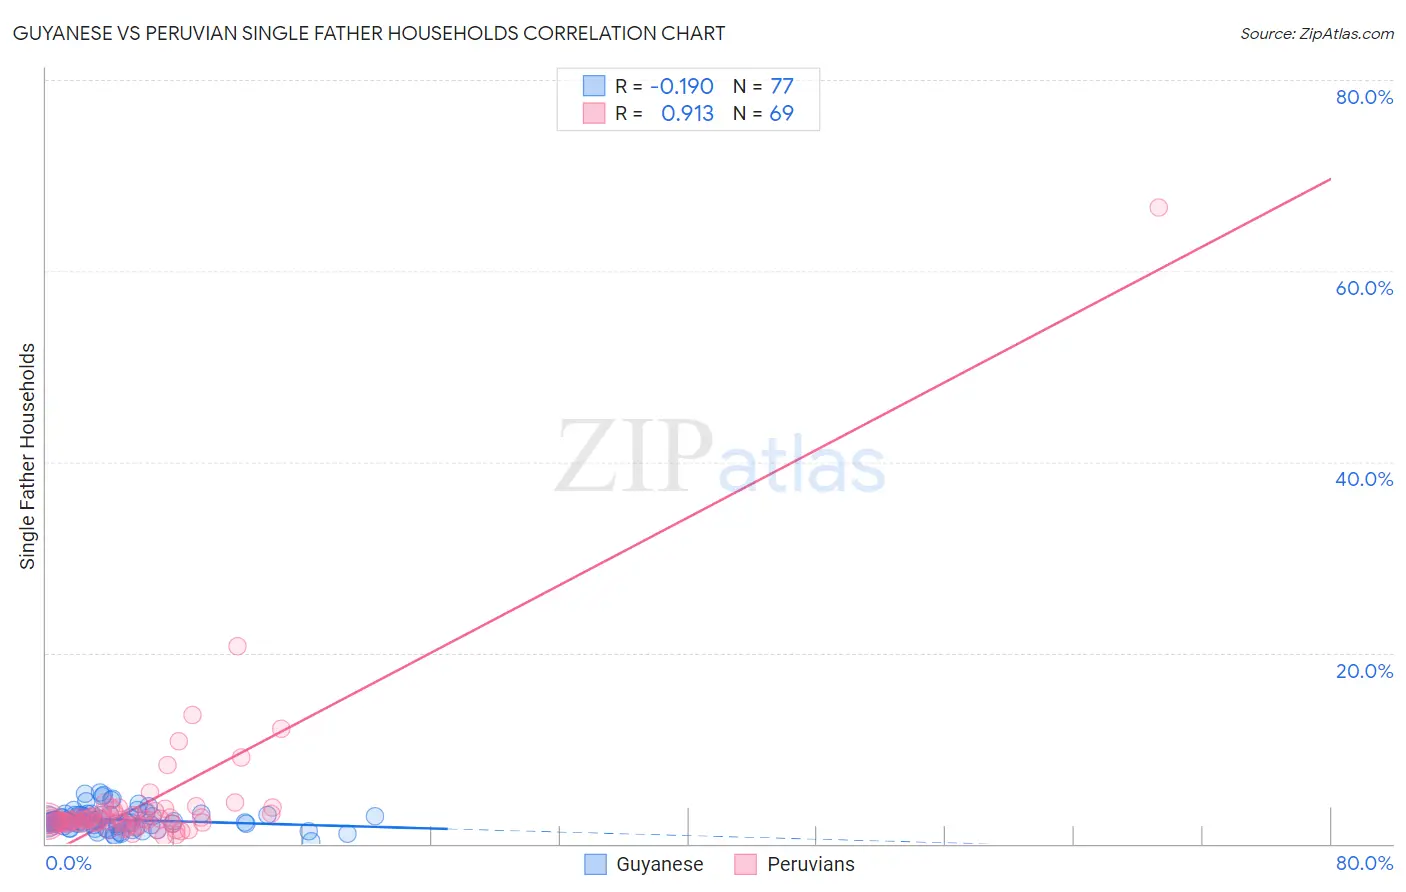This screenshot has height=892, width=1406.
Task: Click the pink Peruvians legend swatch at bottom
Action: tap(745, 864)
